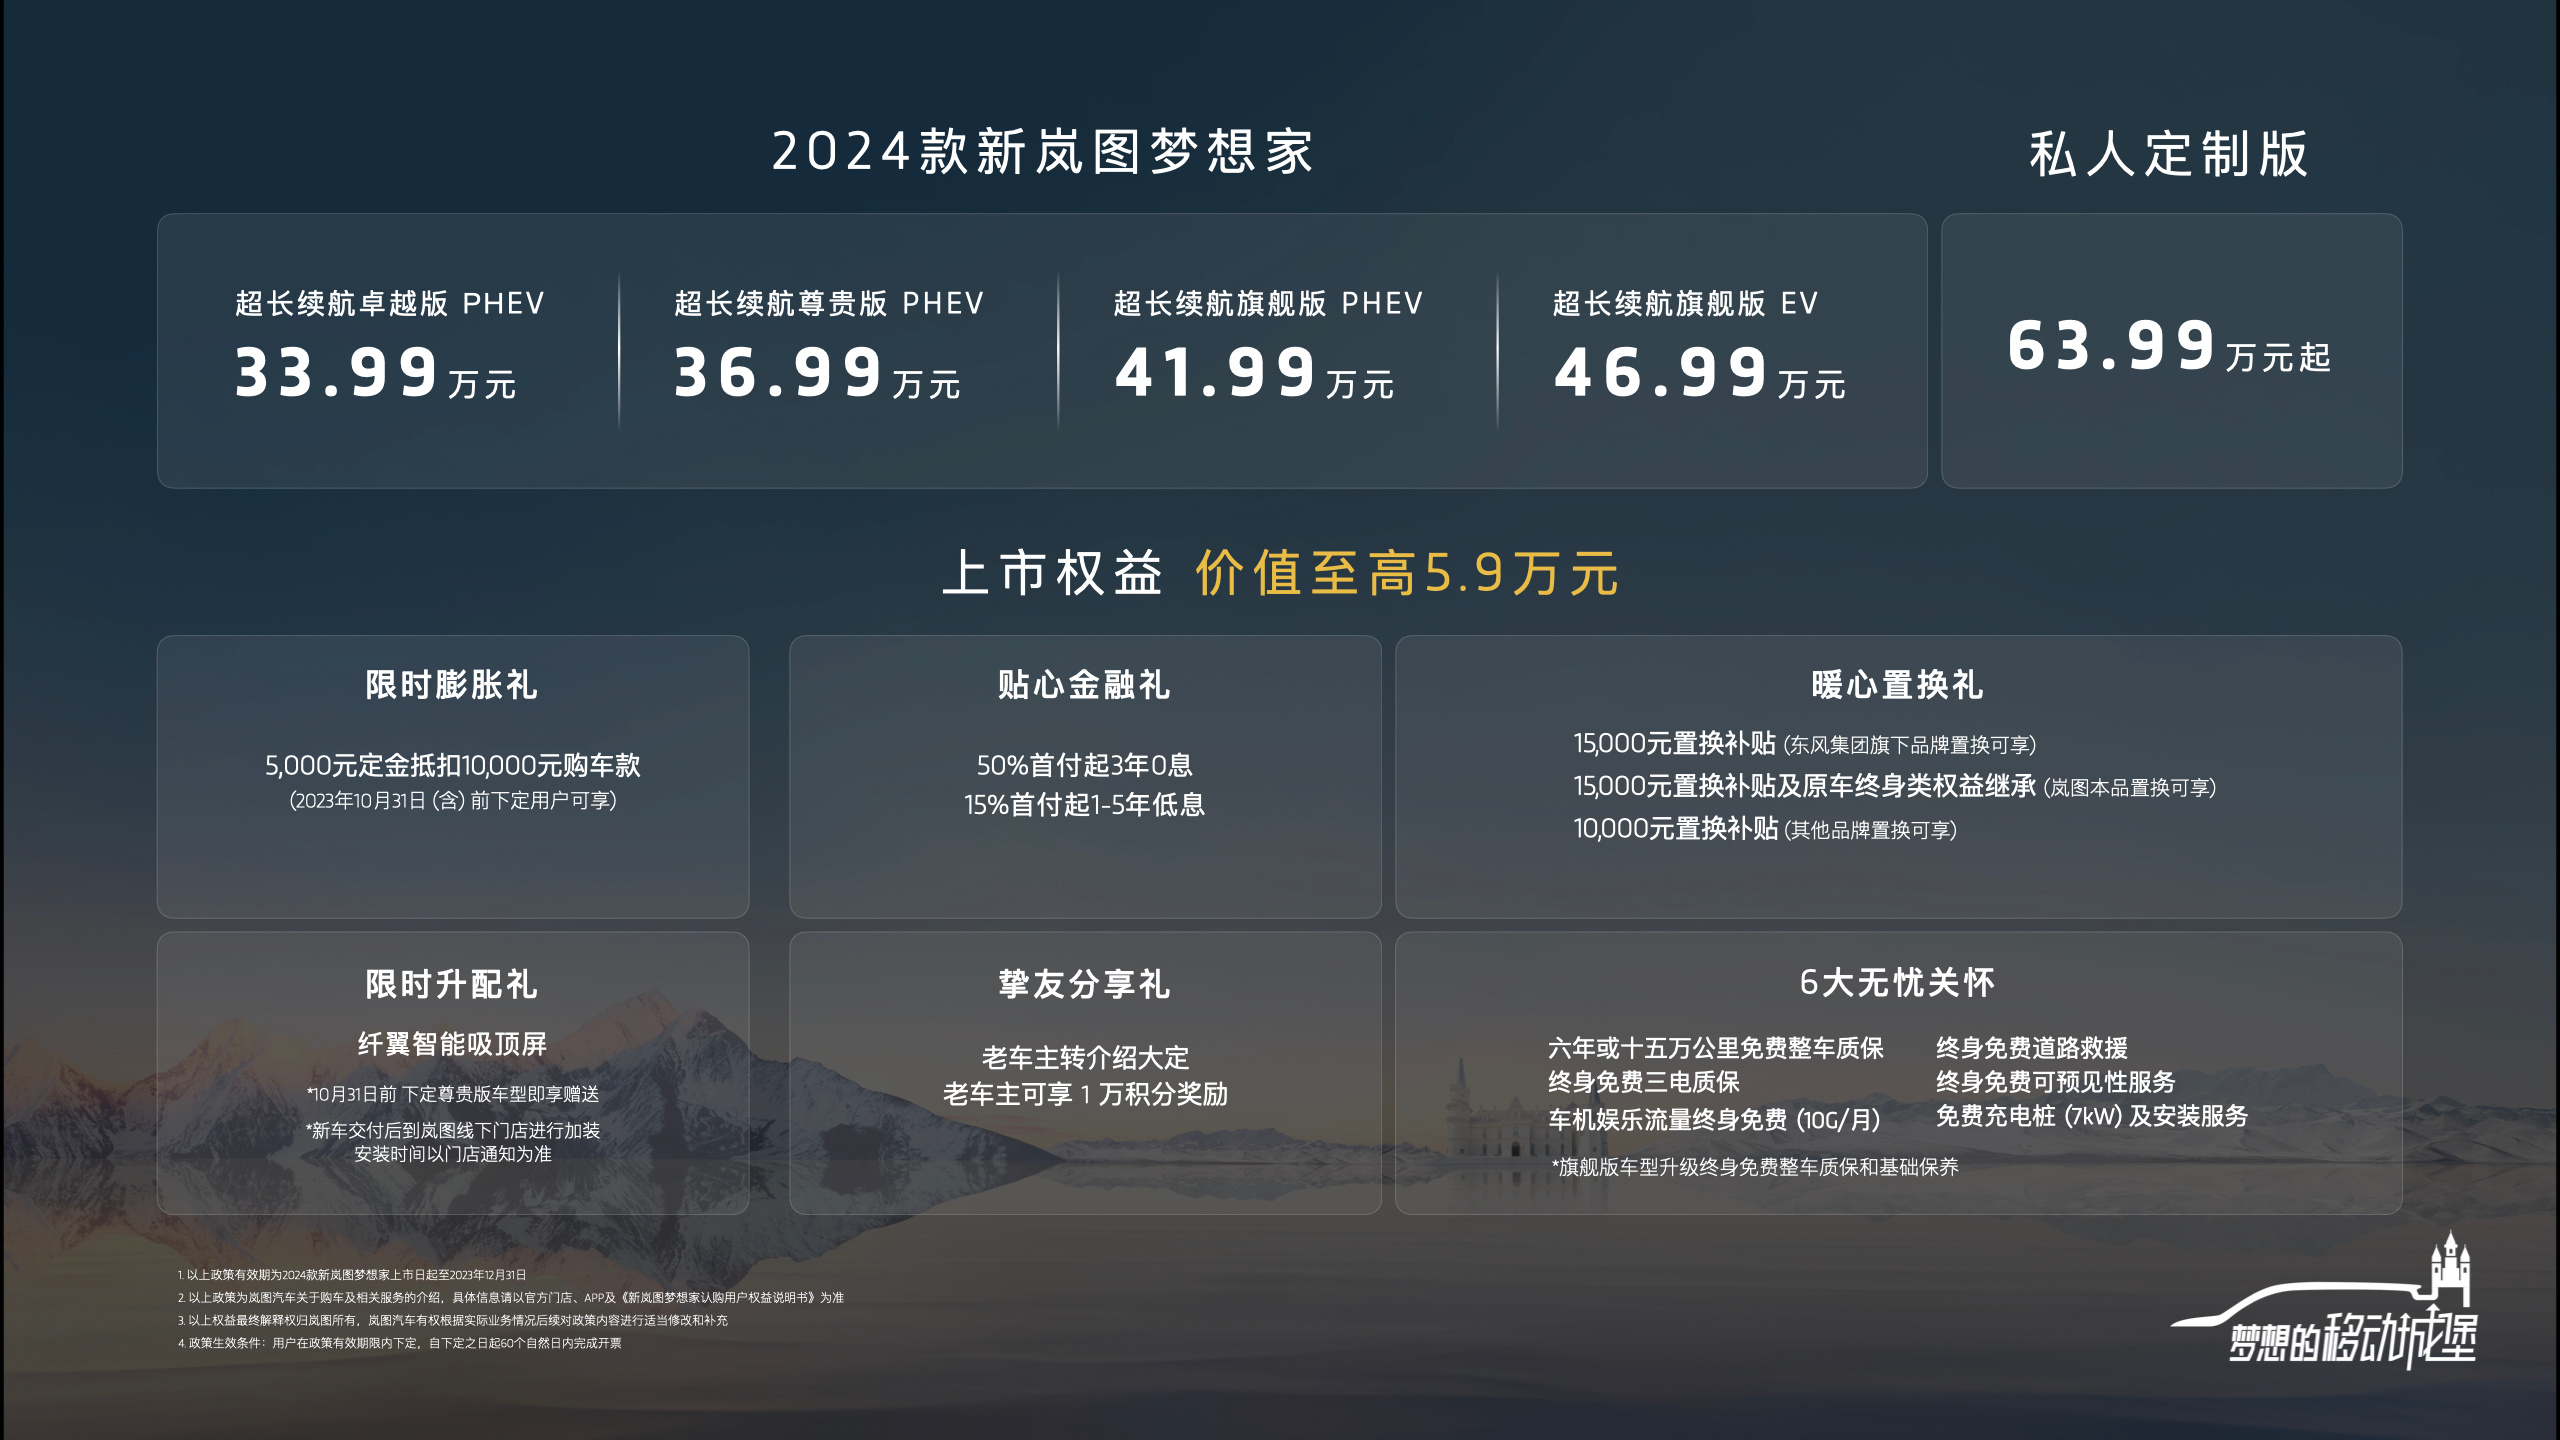Select the 超长续航旗舰版 EV label
2560x1440 pixels.
(x=1685, y=303)
